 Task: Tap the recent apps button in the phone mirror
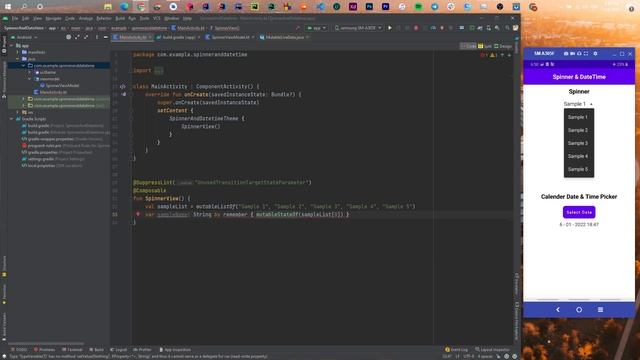(x=600, y=310)
